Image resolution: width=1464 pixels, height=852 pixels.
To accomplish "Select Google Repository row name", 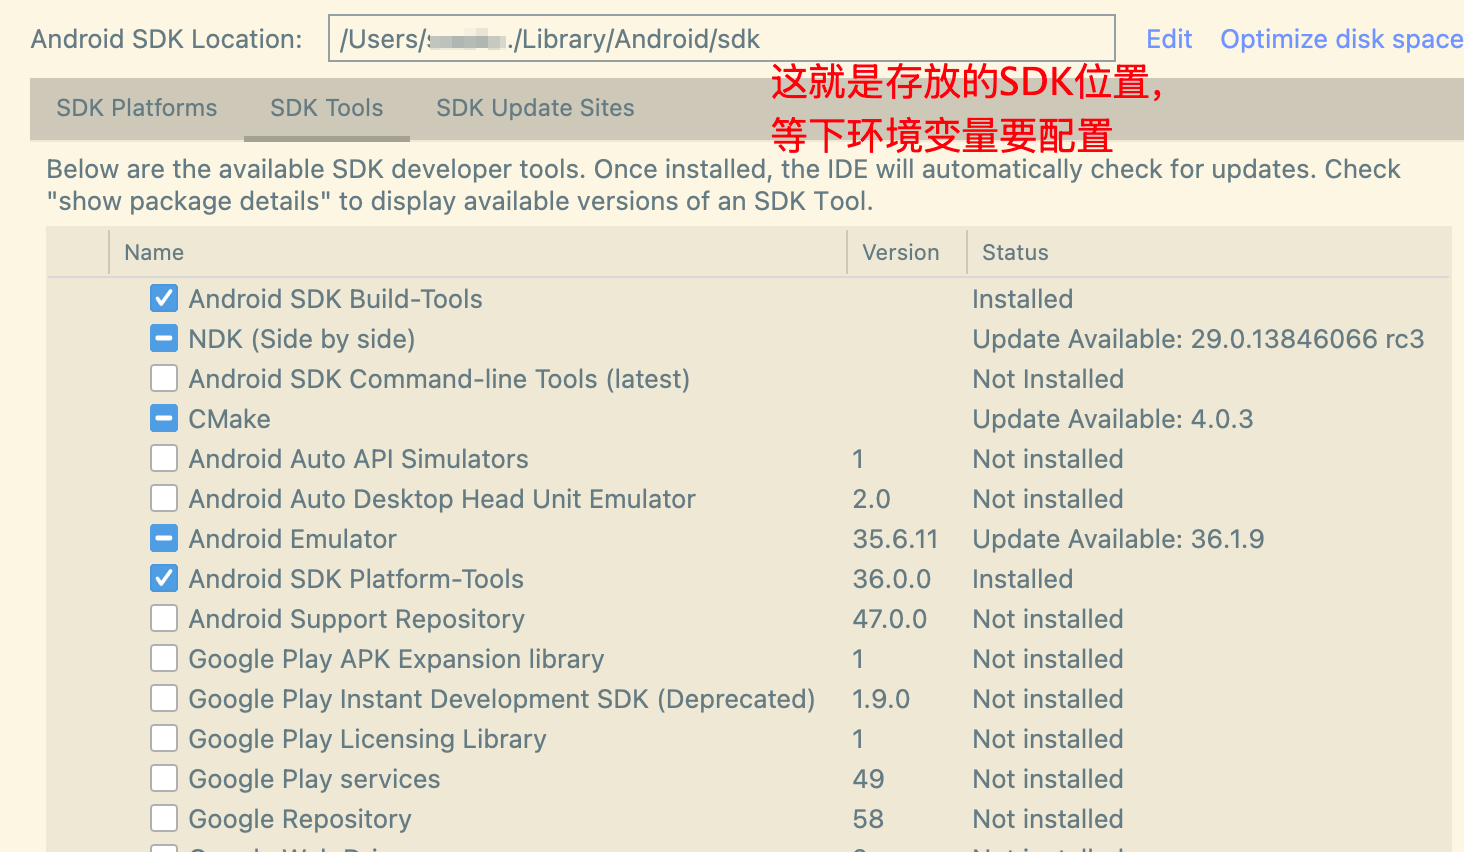I will (300, 819).
